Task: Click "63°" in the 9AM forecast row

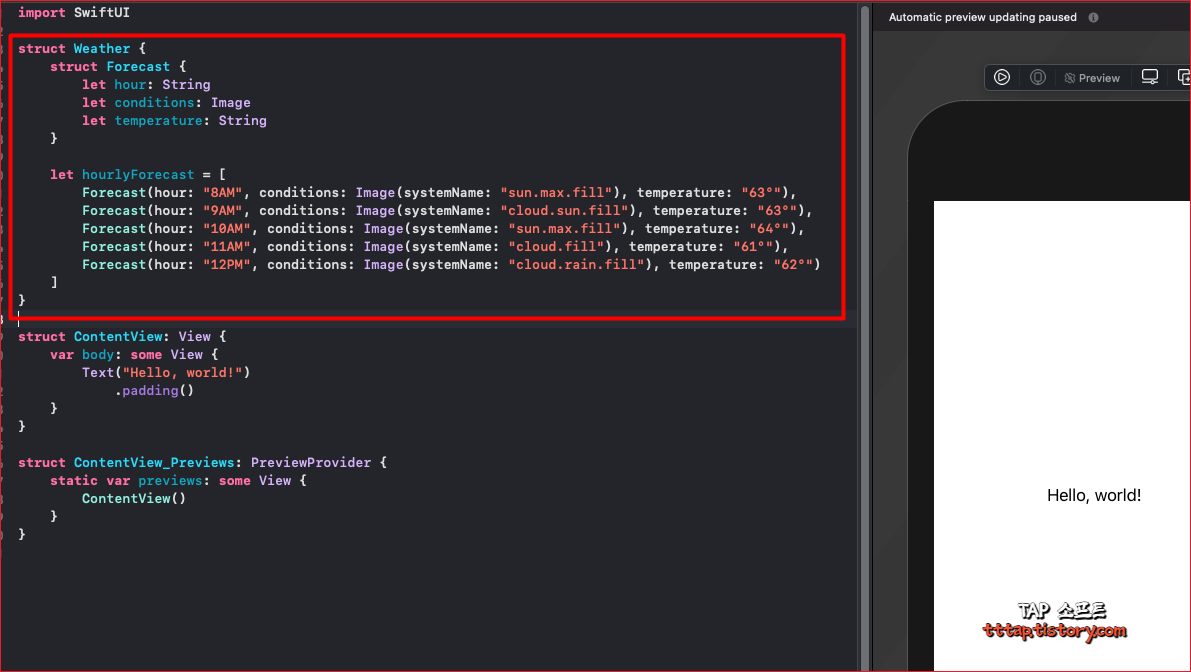Action: pyautogui.click(x=777, y=211)
